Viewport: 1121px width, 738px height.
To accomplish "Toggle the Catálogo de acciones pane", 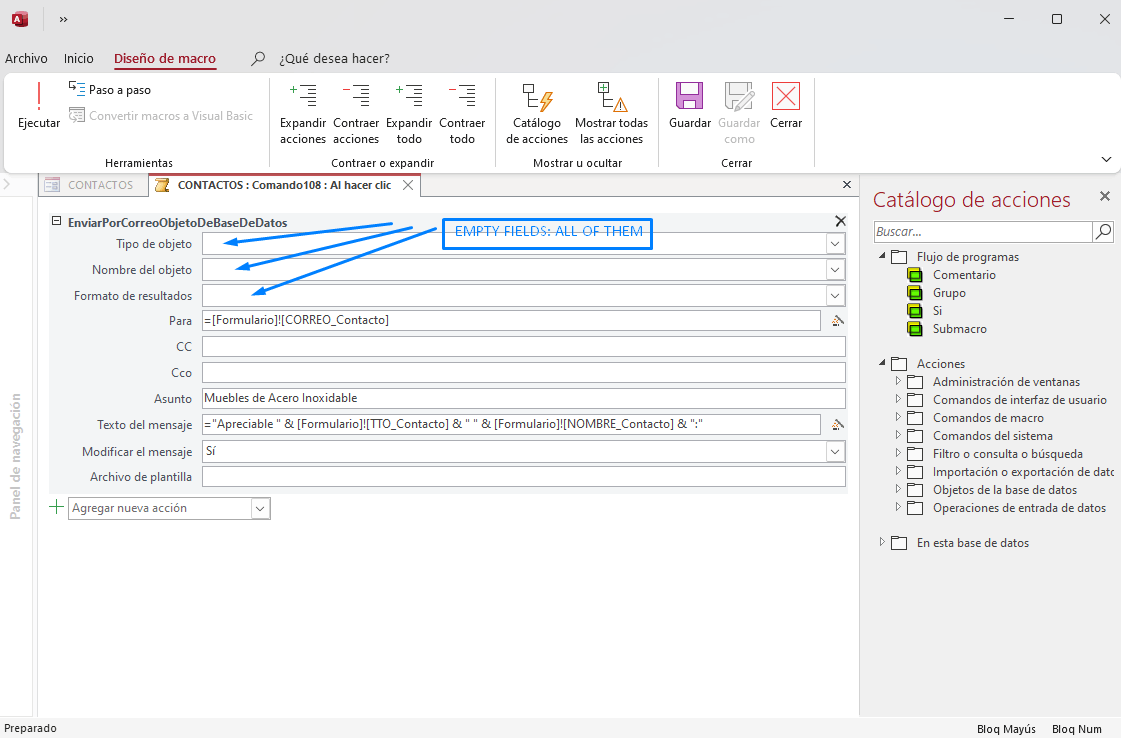I will point(537,113).
